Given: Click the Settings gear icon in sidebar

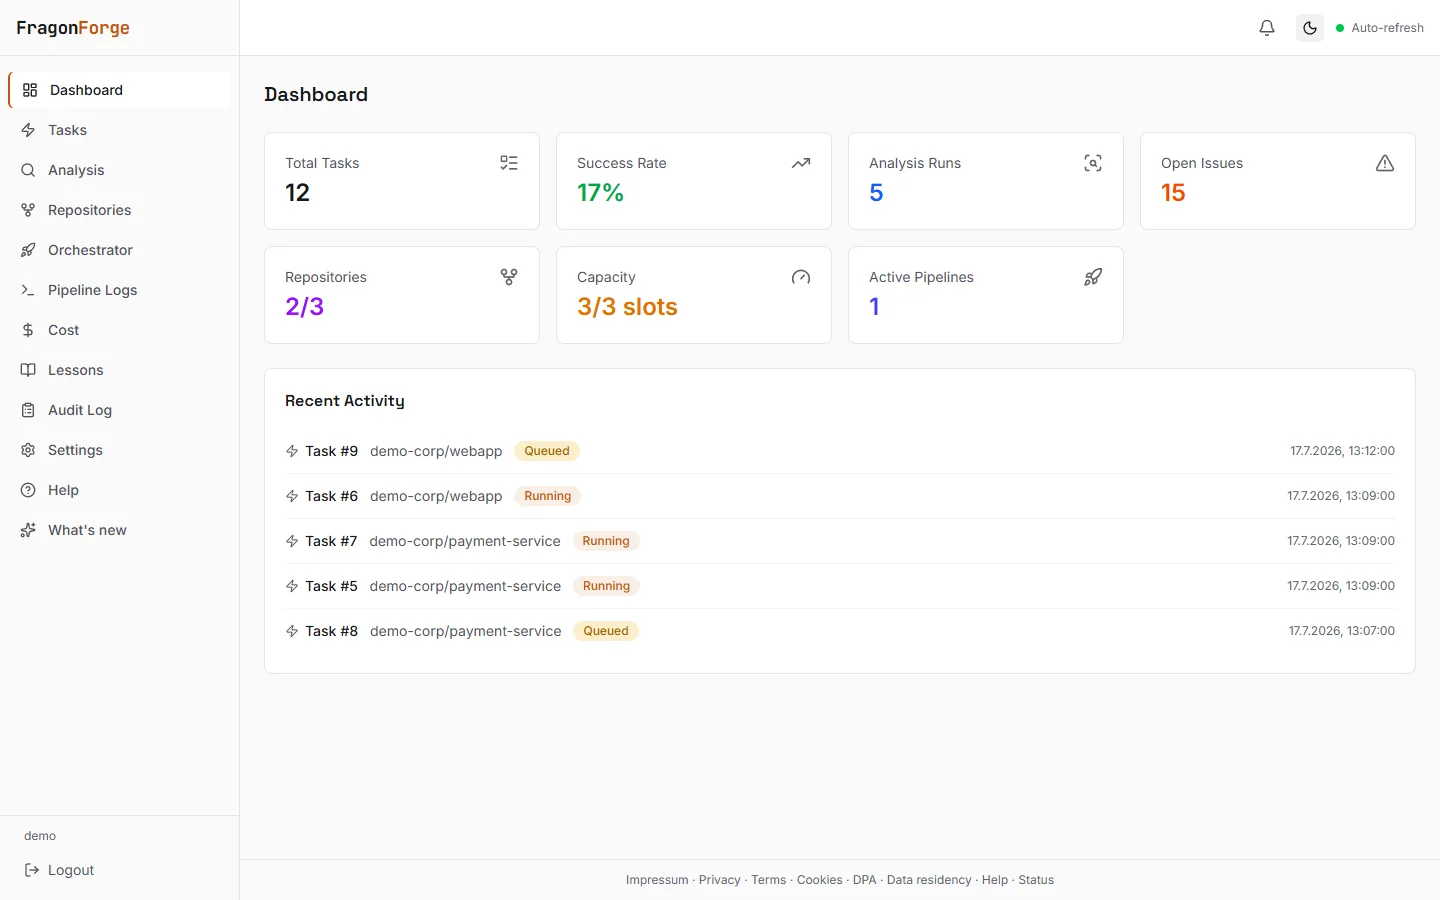Looking at the screenshot, I should point(28,450).
